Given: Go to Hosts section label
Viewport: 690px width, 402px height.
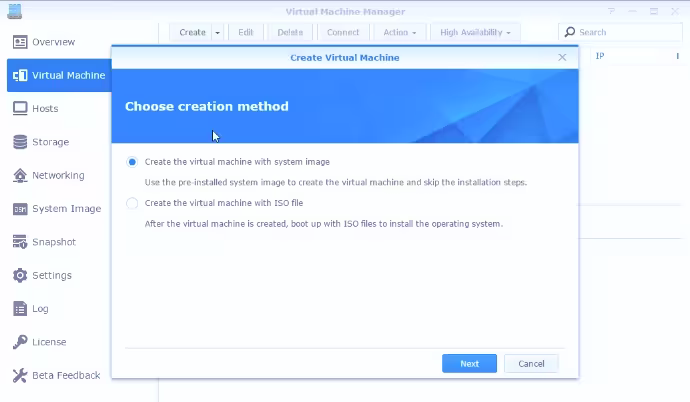Looking at the screenshot, I should tap(45, 109).
